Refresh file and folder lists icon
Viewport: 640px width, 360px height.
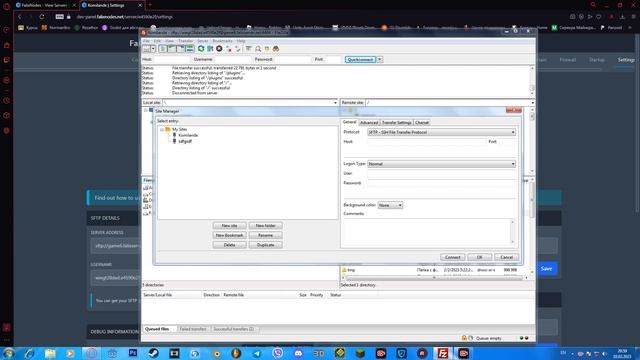[x=201, y=49]
